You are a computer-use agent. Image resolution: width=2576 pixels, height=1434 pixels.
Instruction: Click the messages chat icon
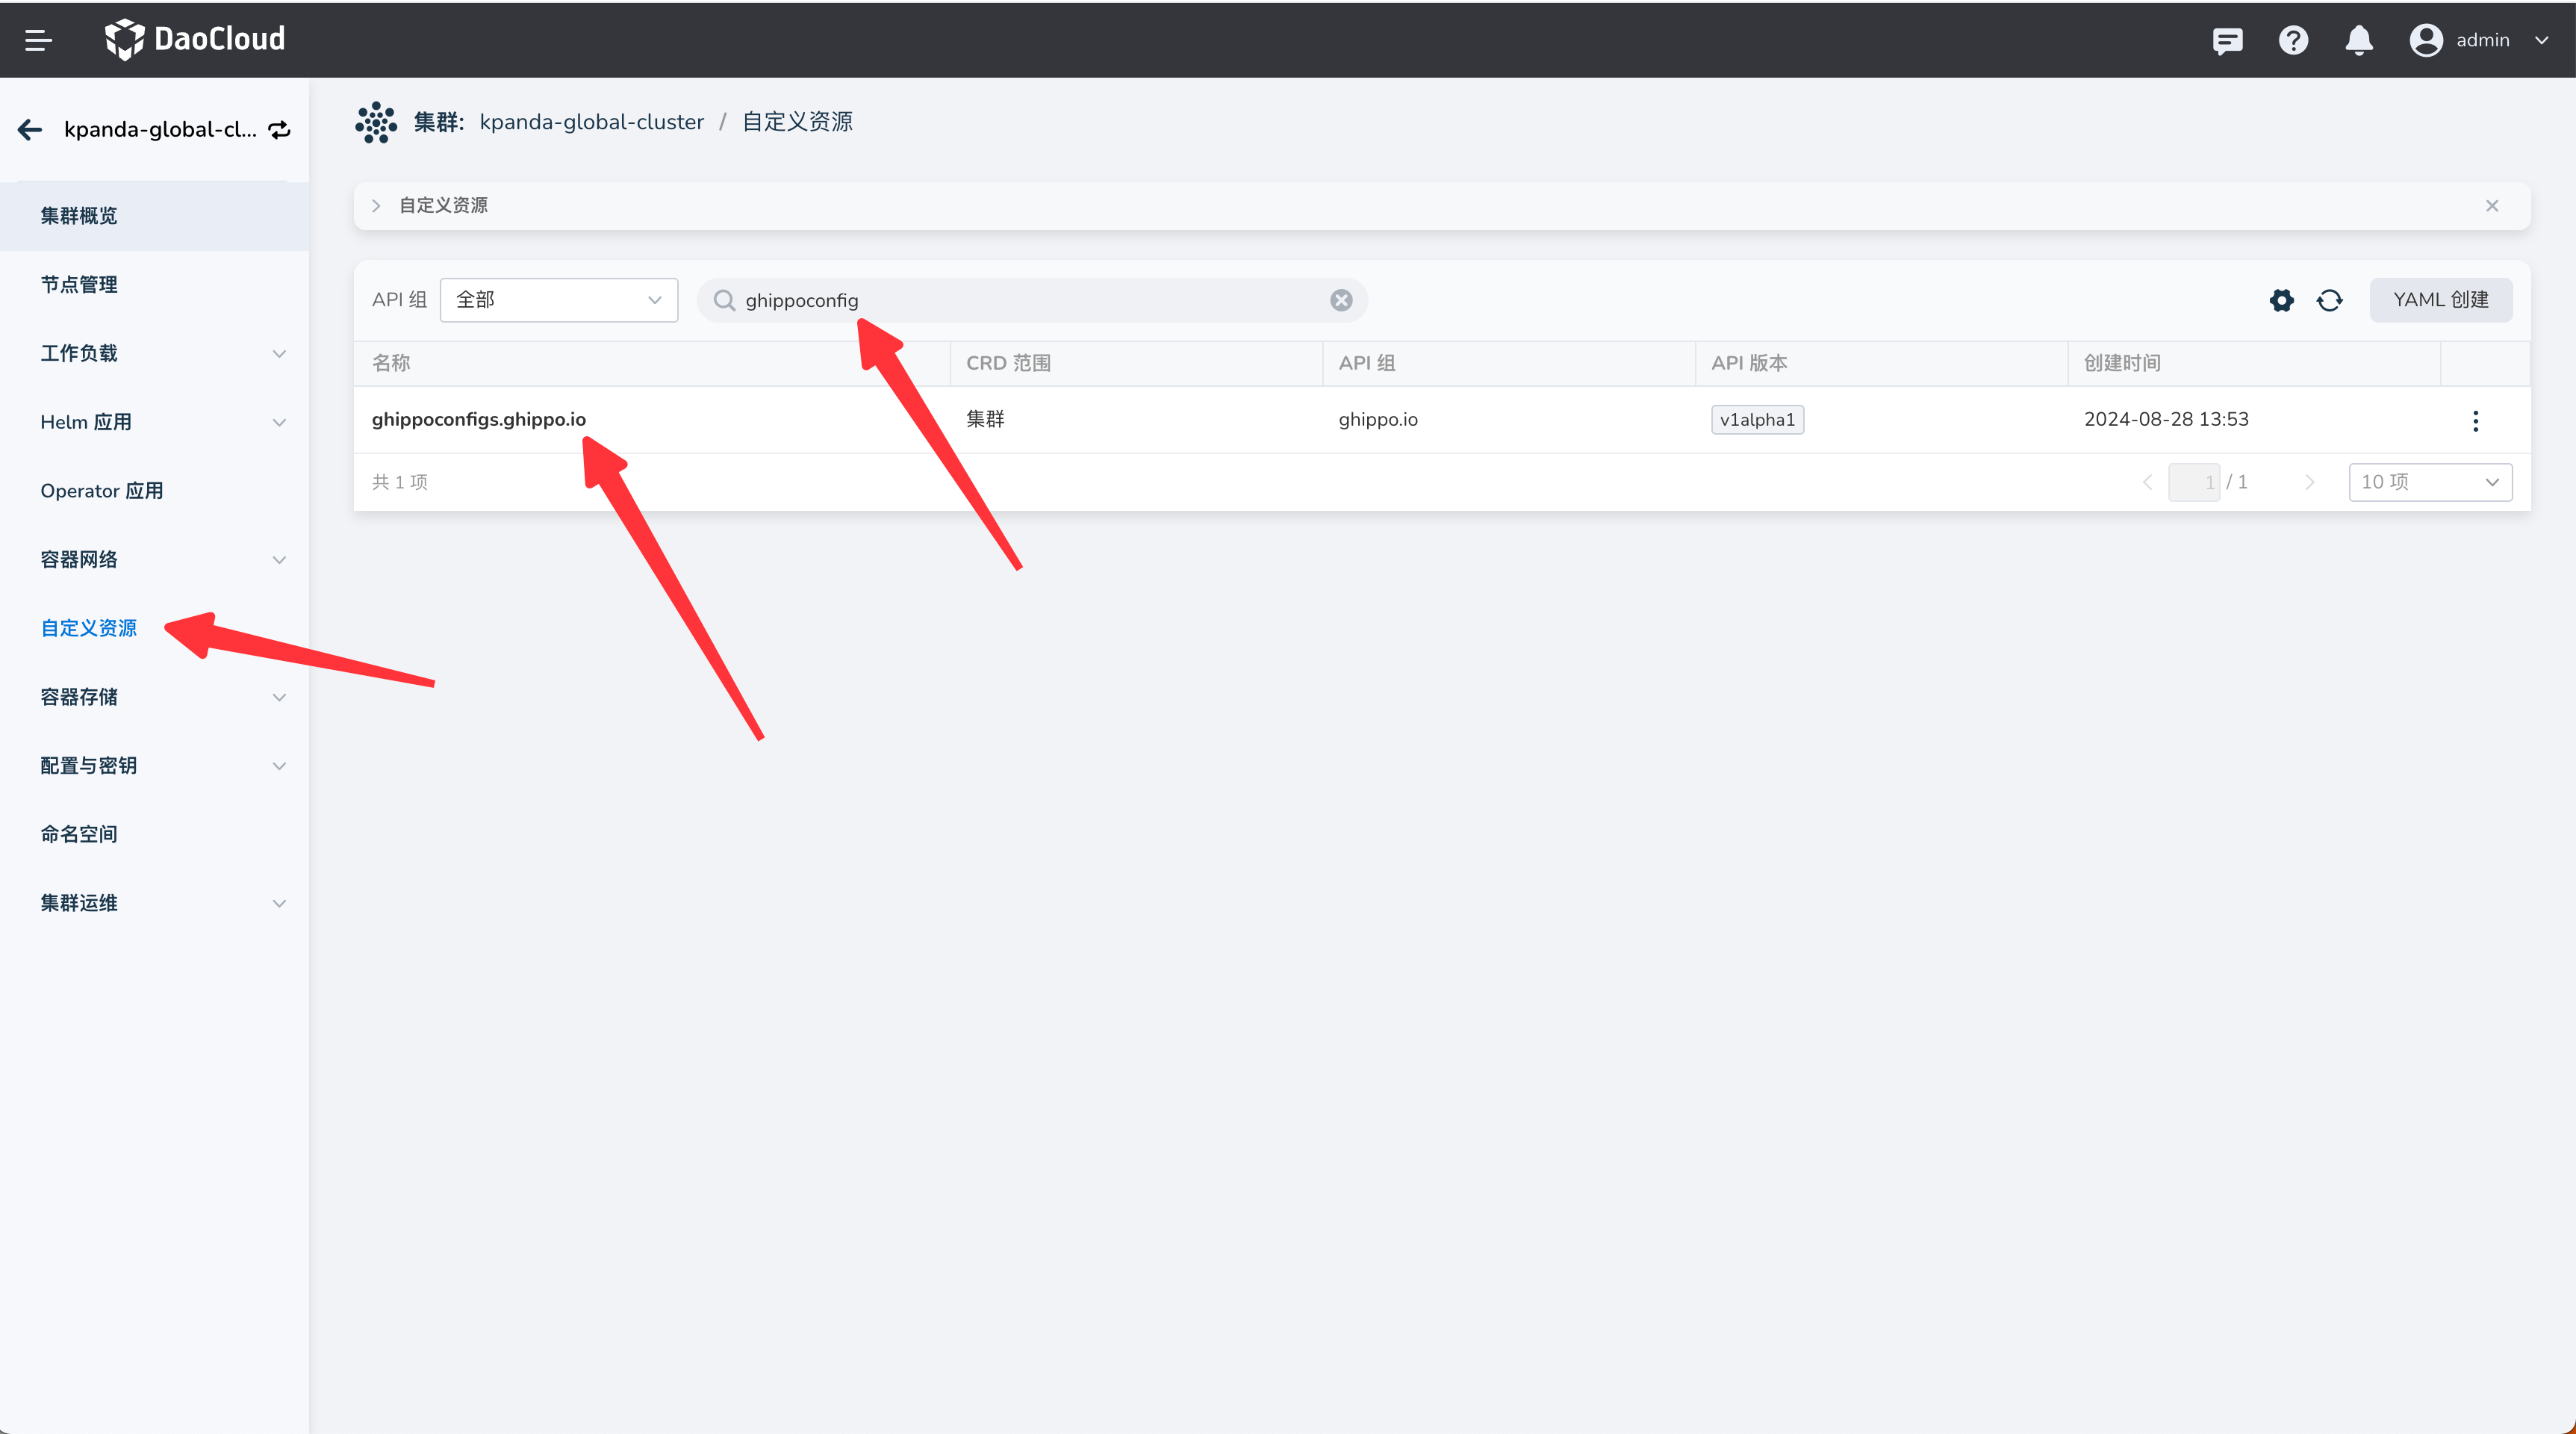2227,40
